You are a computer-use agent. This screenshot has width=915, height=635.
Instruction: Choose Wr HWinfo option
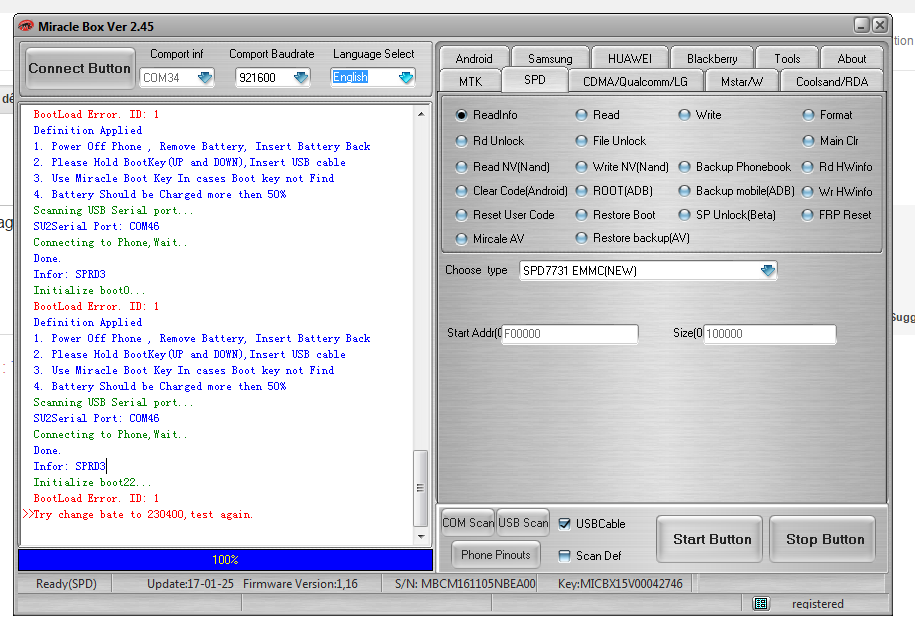[x=808, y=191]
